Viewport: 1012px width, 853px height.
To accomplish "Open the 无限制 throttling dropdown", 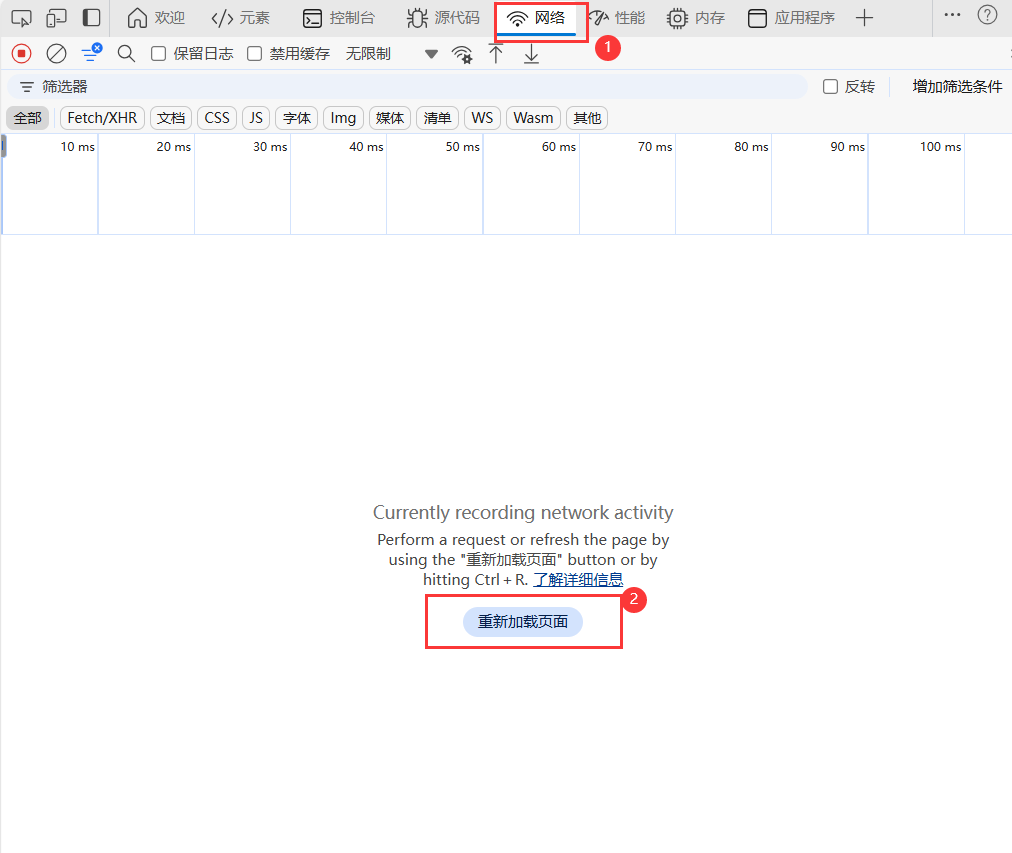I will [x=391, y=54].
